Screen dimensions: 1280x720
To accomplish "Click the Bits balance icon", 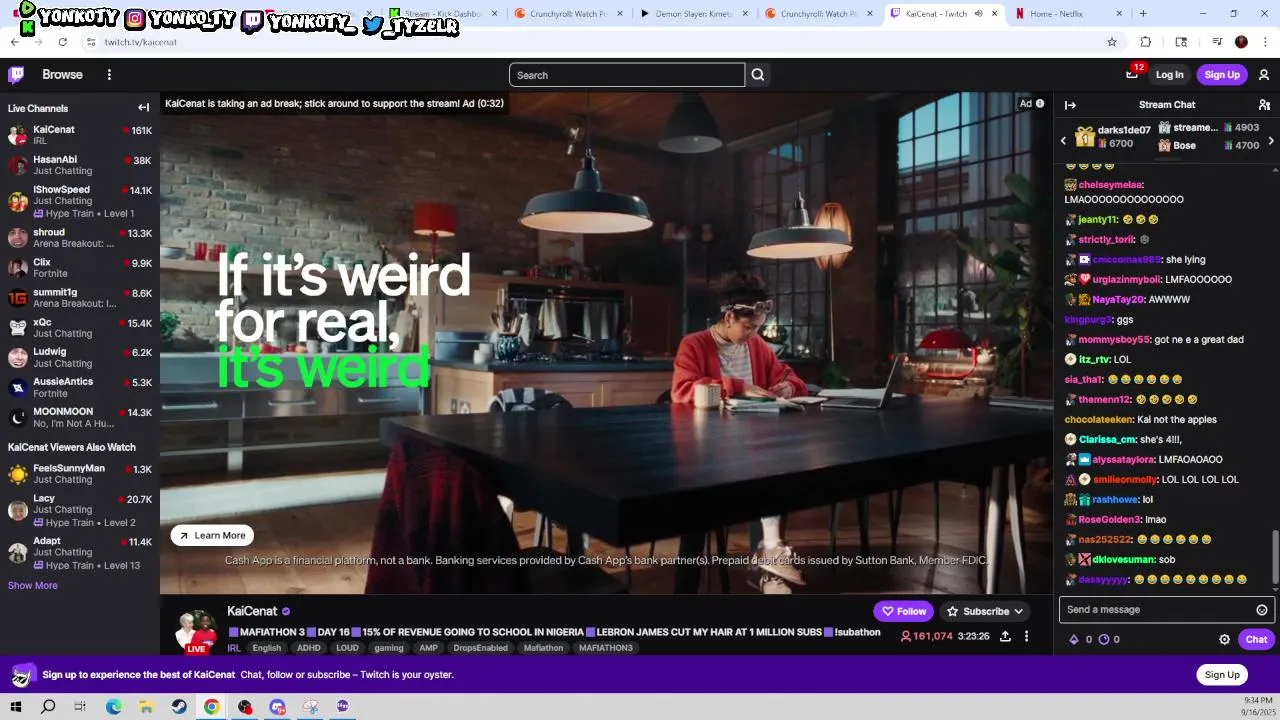I will [1074, 639].
